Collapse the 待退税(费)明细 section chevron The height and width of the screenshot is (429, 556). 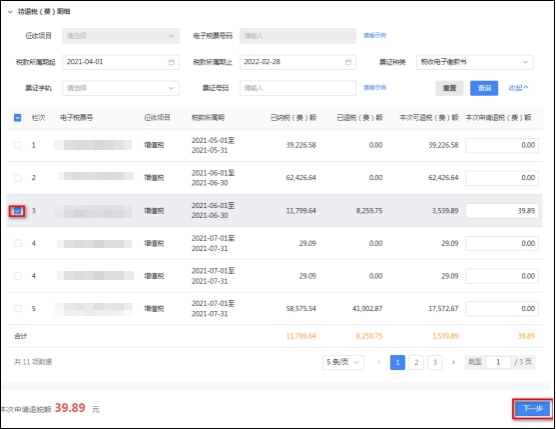(10, 12)
